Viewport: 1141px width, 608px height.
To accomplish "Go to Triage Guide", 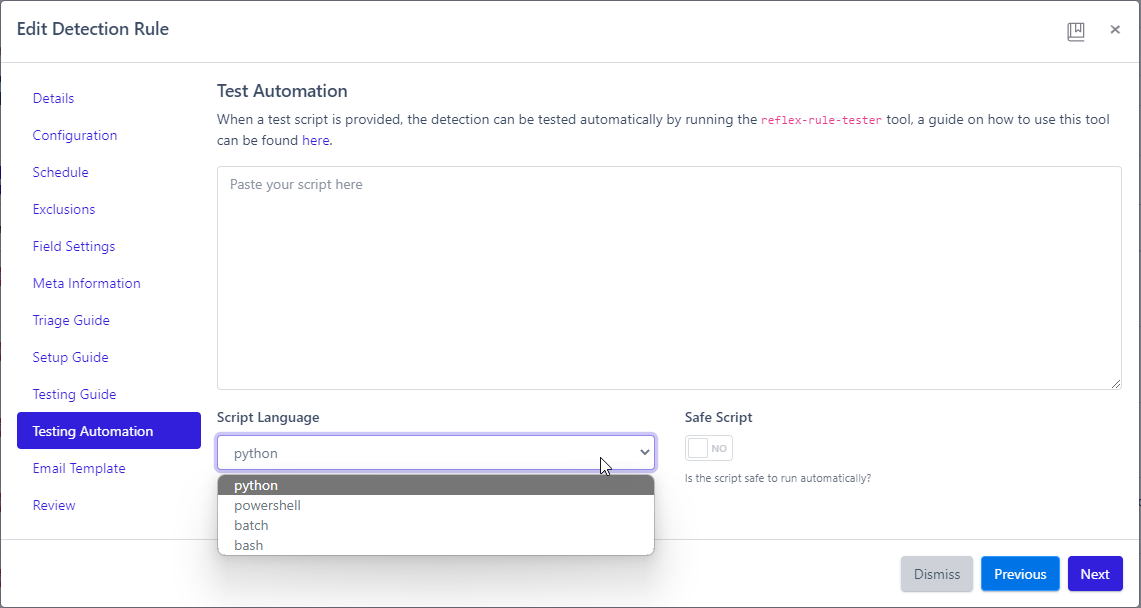I will coord(71,321).
